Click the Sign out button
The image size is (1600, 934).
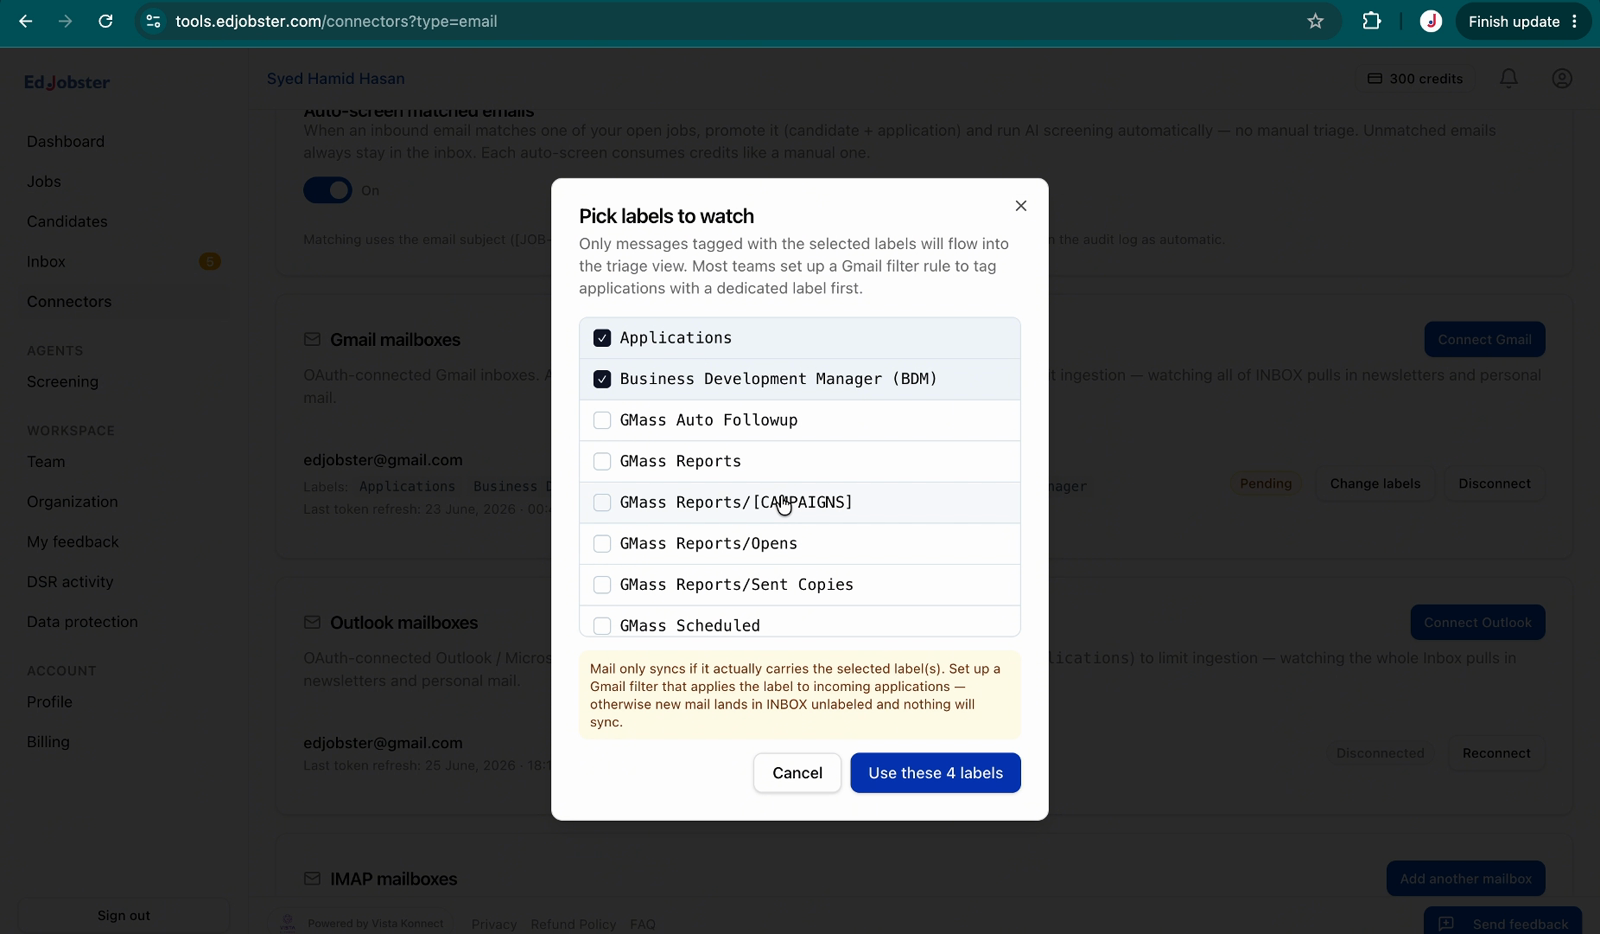tap(124, 915)
